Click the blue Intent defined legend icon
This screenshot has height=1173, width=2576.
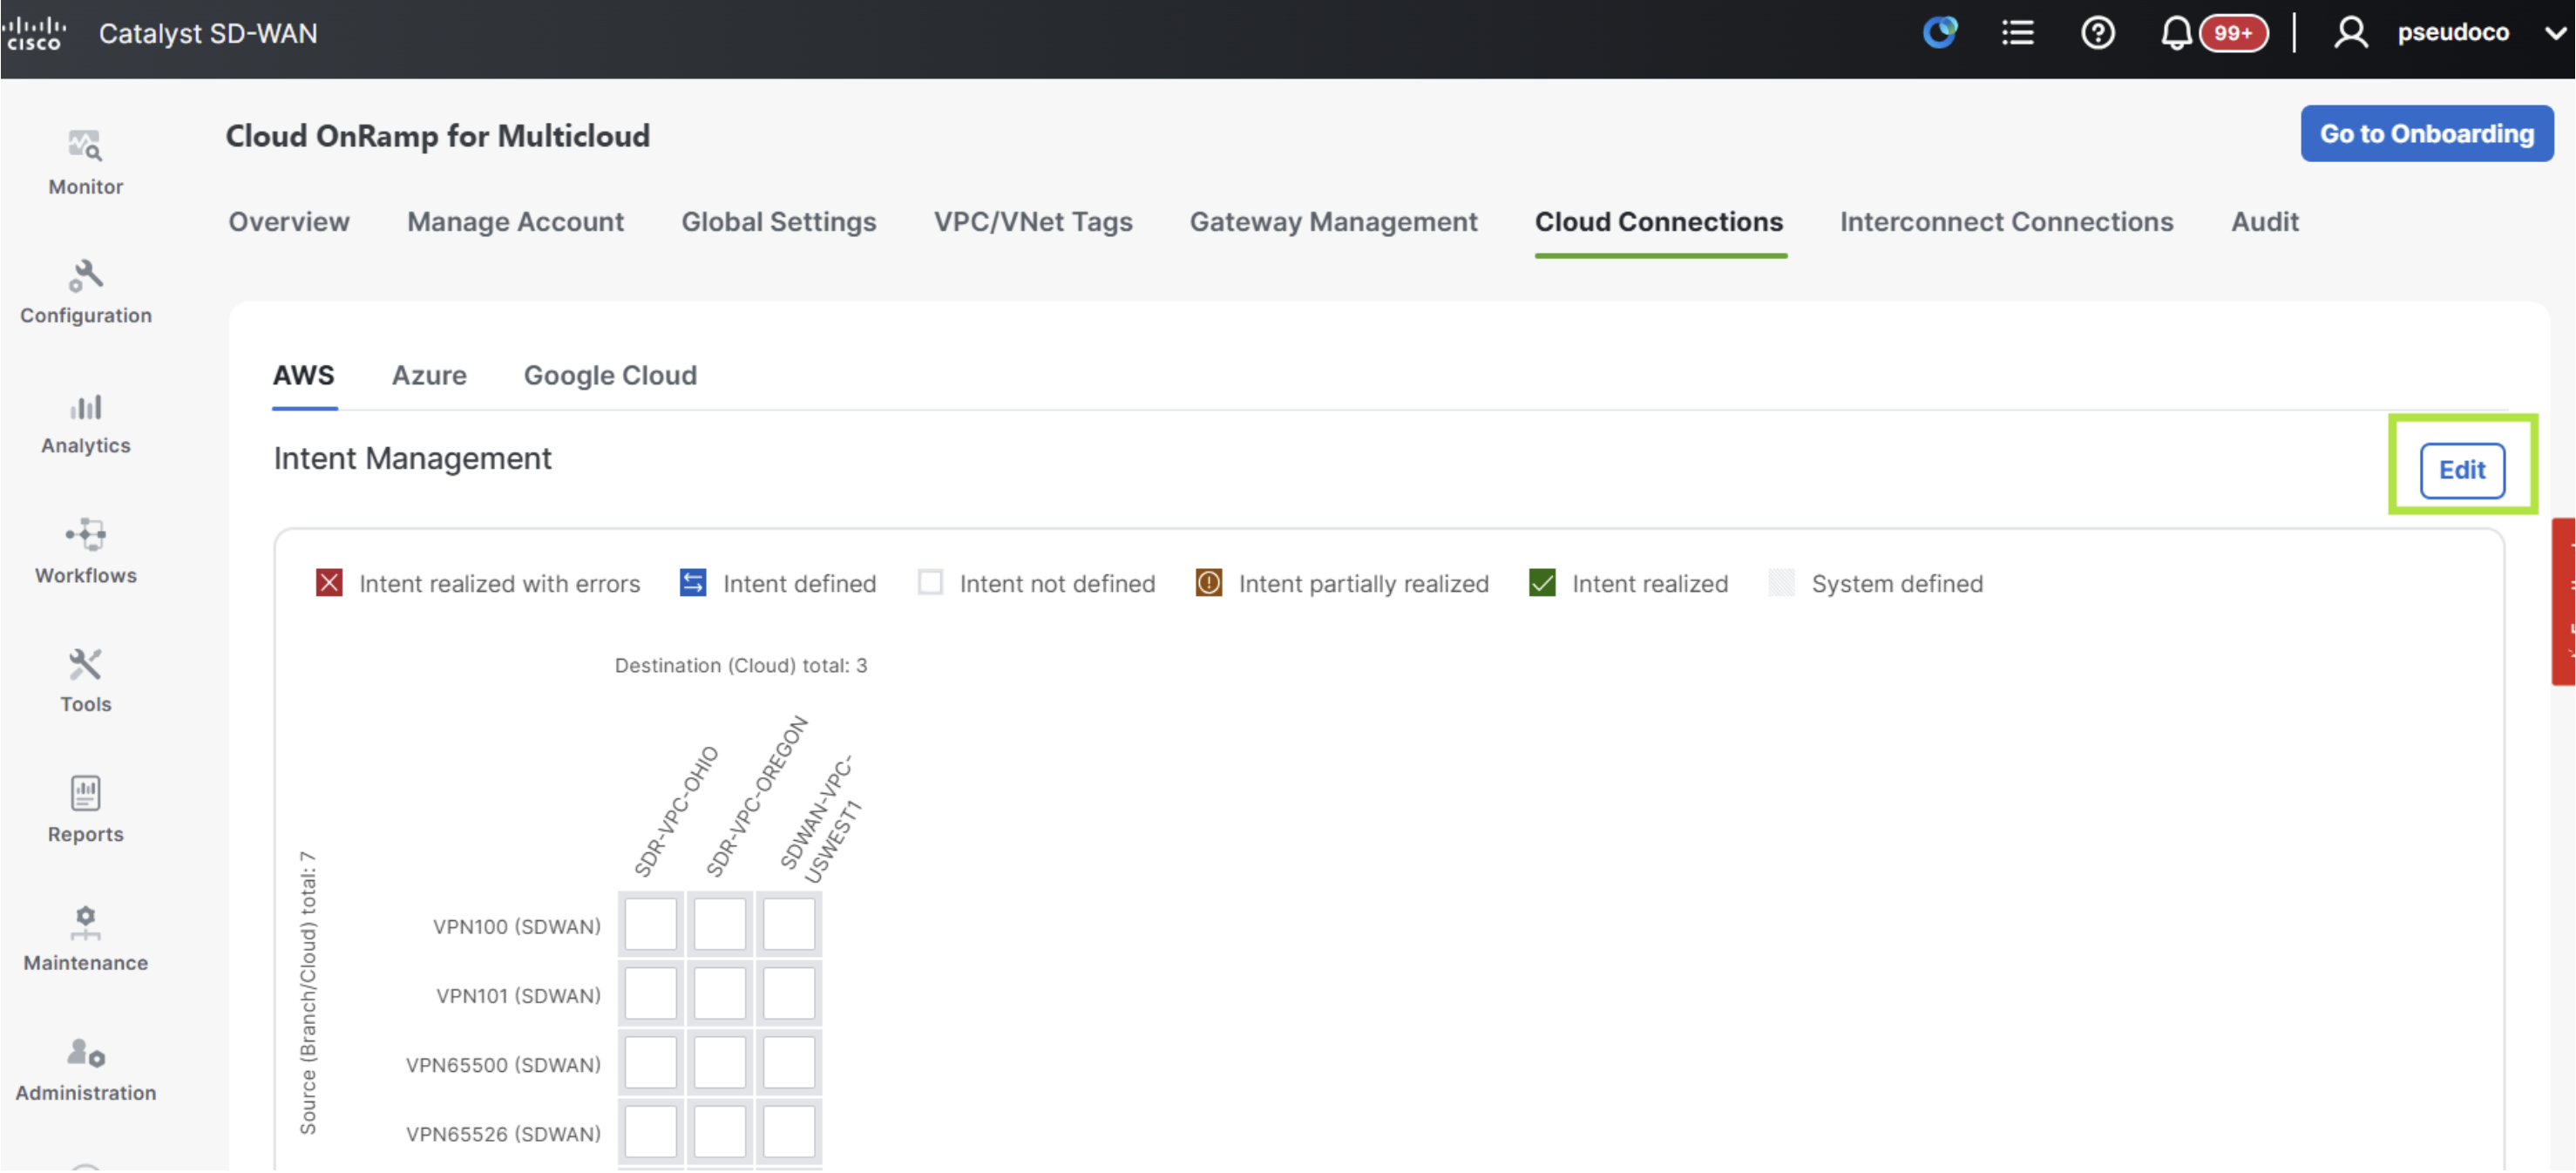(692, 583)
